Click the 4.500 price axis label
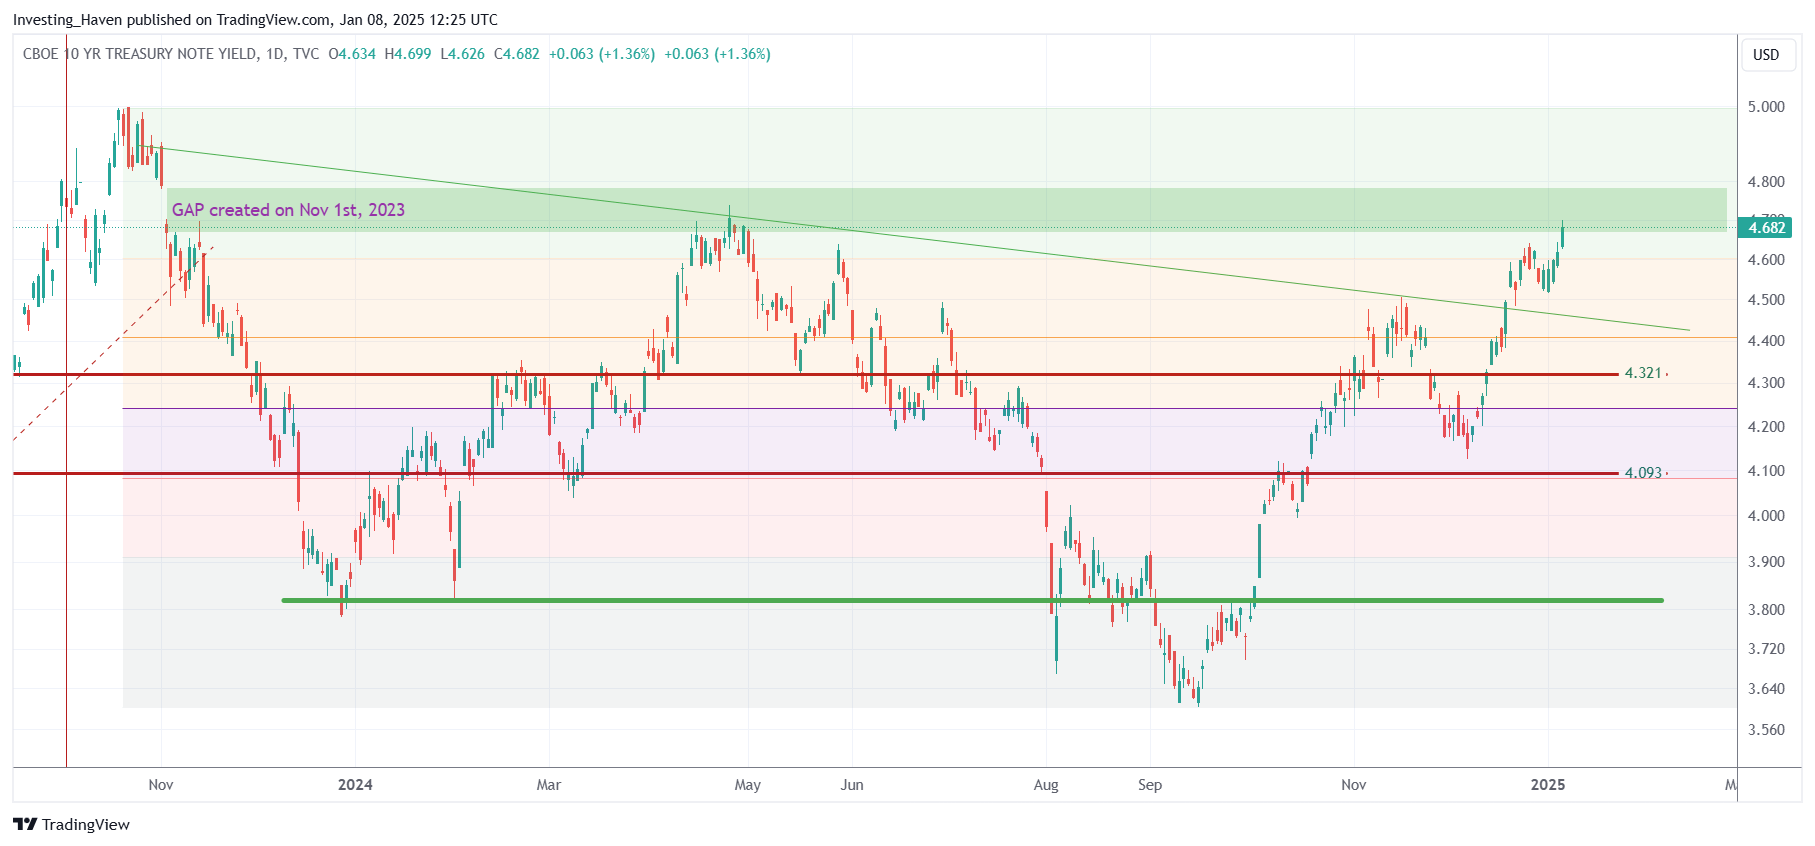The width and height of the screenshot is (1815, 846). click(1766, 300)
